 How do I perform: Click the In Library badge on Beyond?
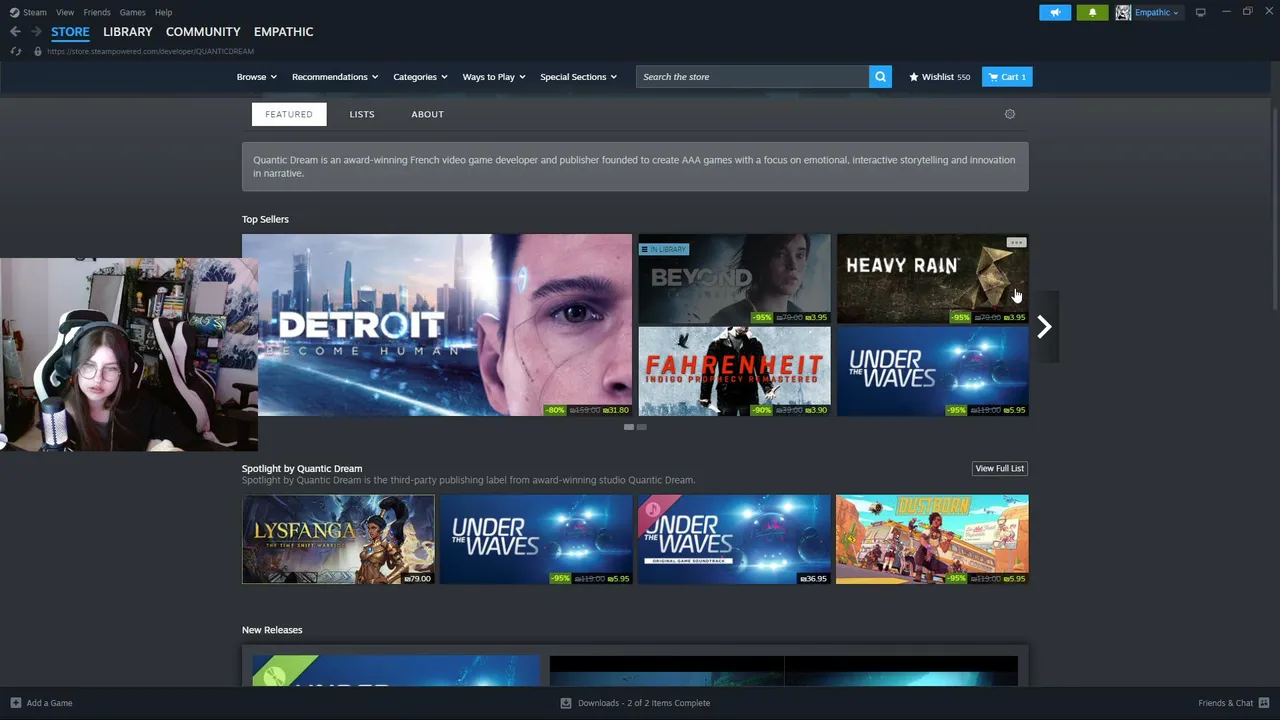[x=664, y=249]
